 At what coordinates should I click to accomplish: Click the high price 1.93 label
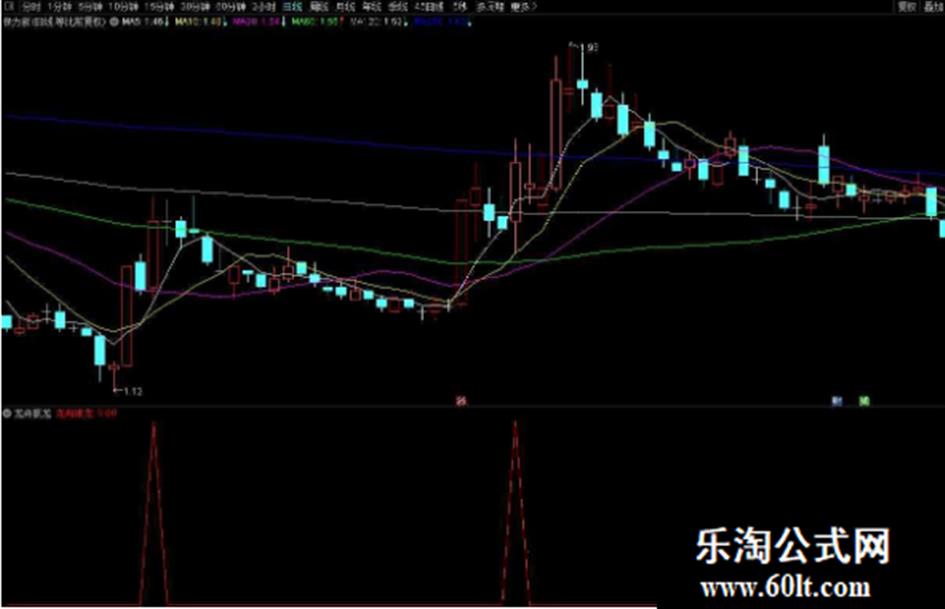pyautogui.click(x=591, y=48)
